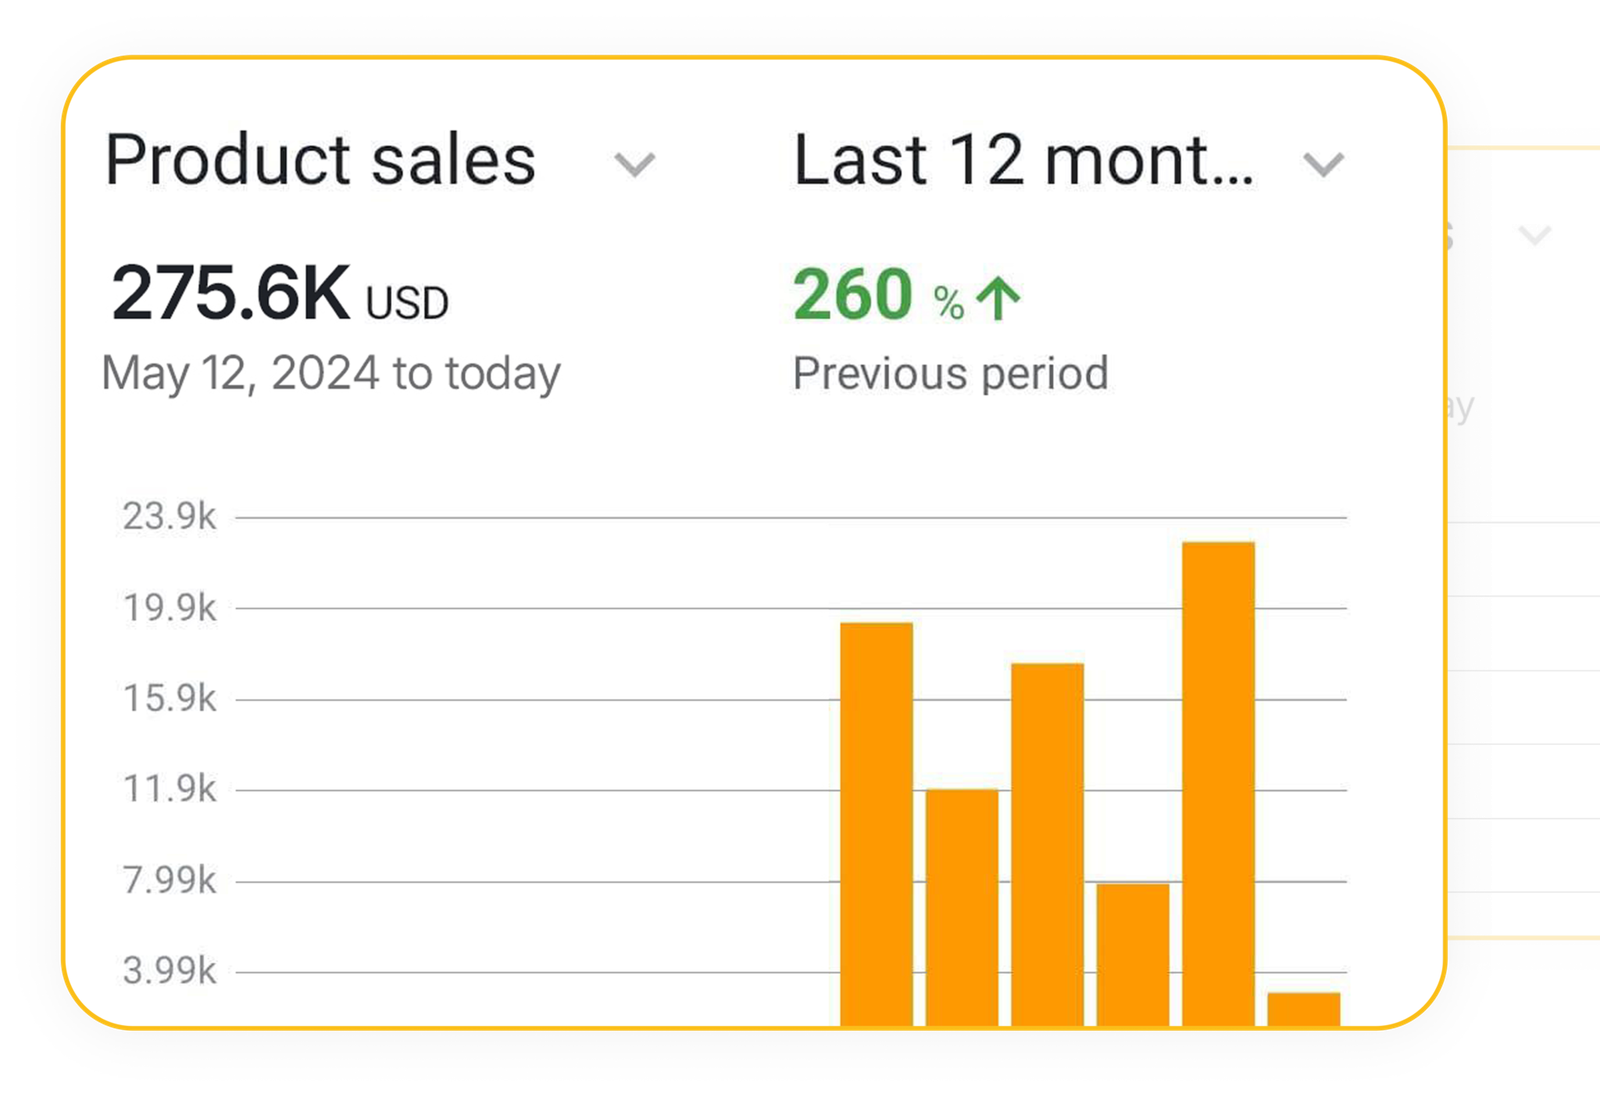This screenshot has width=1600, height=1098.
Task: Click the green upward trend arrow
Action: (x=998, y=298)
